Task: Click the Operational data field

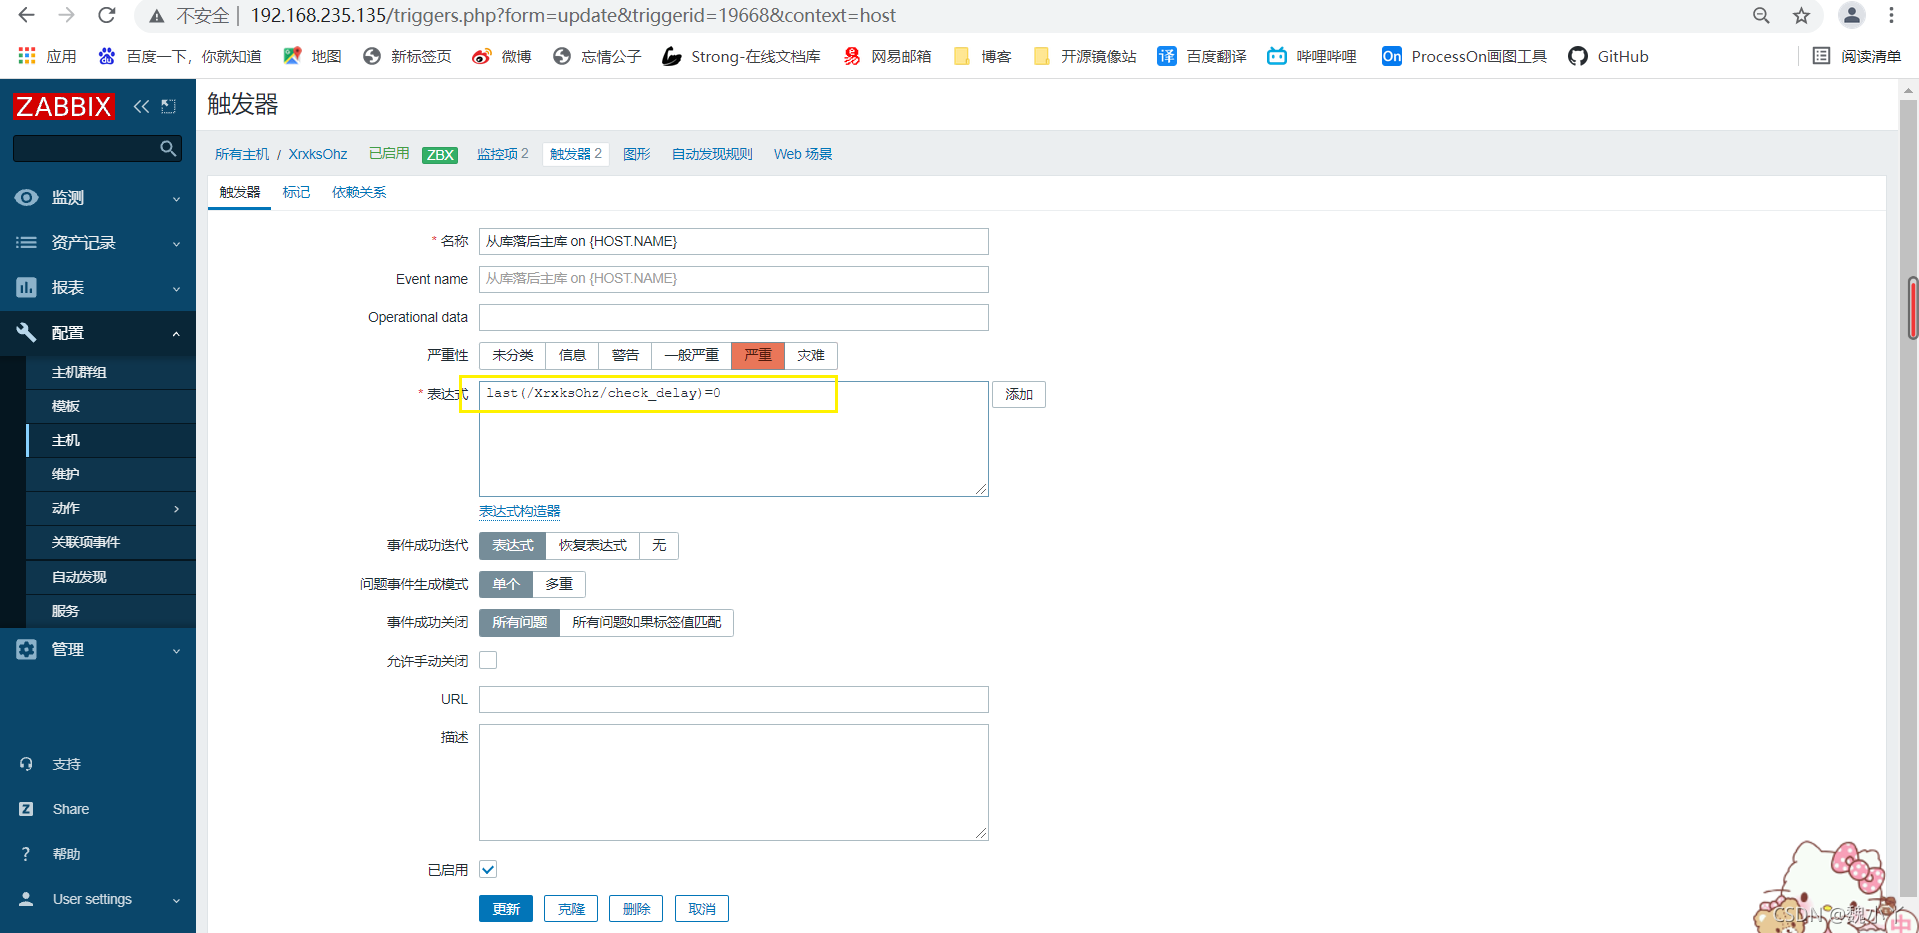Action: tap(734, 317)
